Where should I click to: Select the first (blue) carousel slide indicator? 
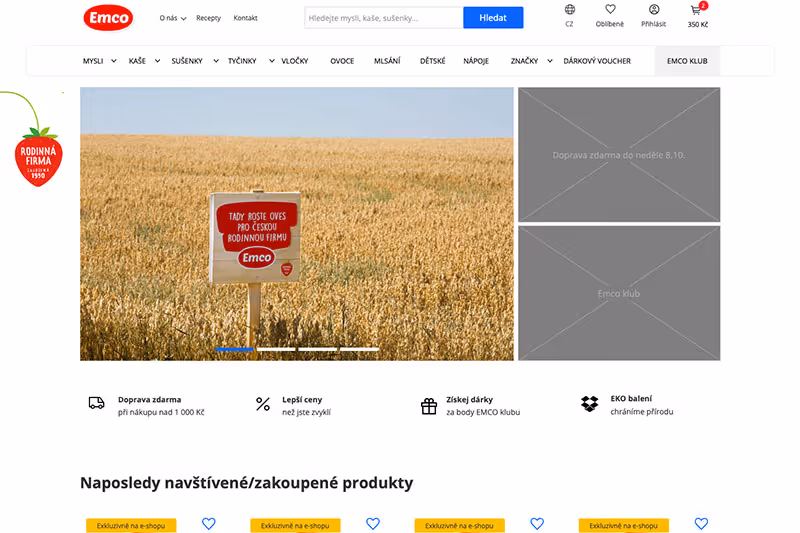coord(234,349)
